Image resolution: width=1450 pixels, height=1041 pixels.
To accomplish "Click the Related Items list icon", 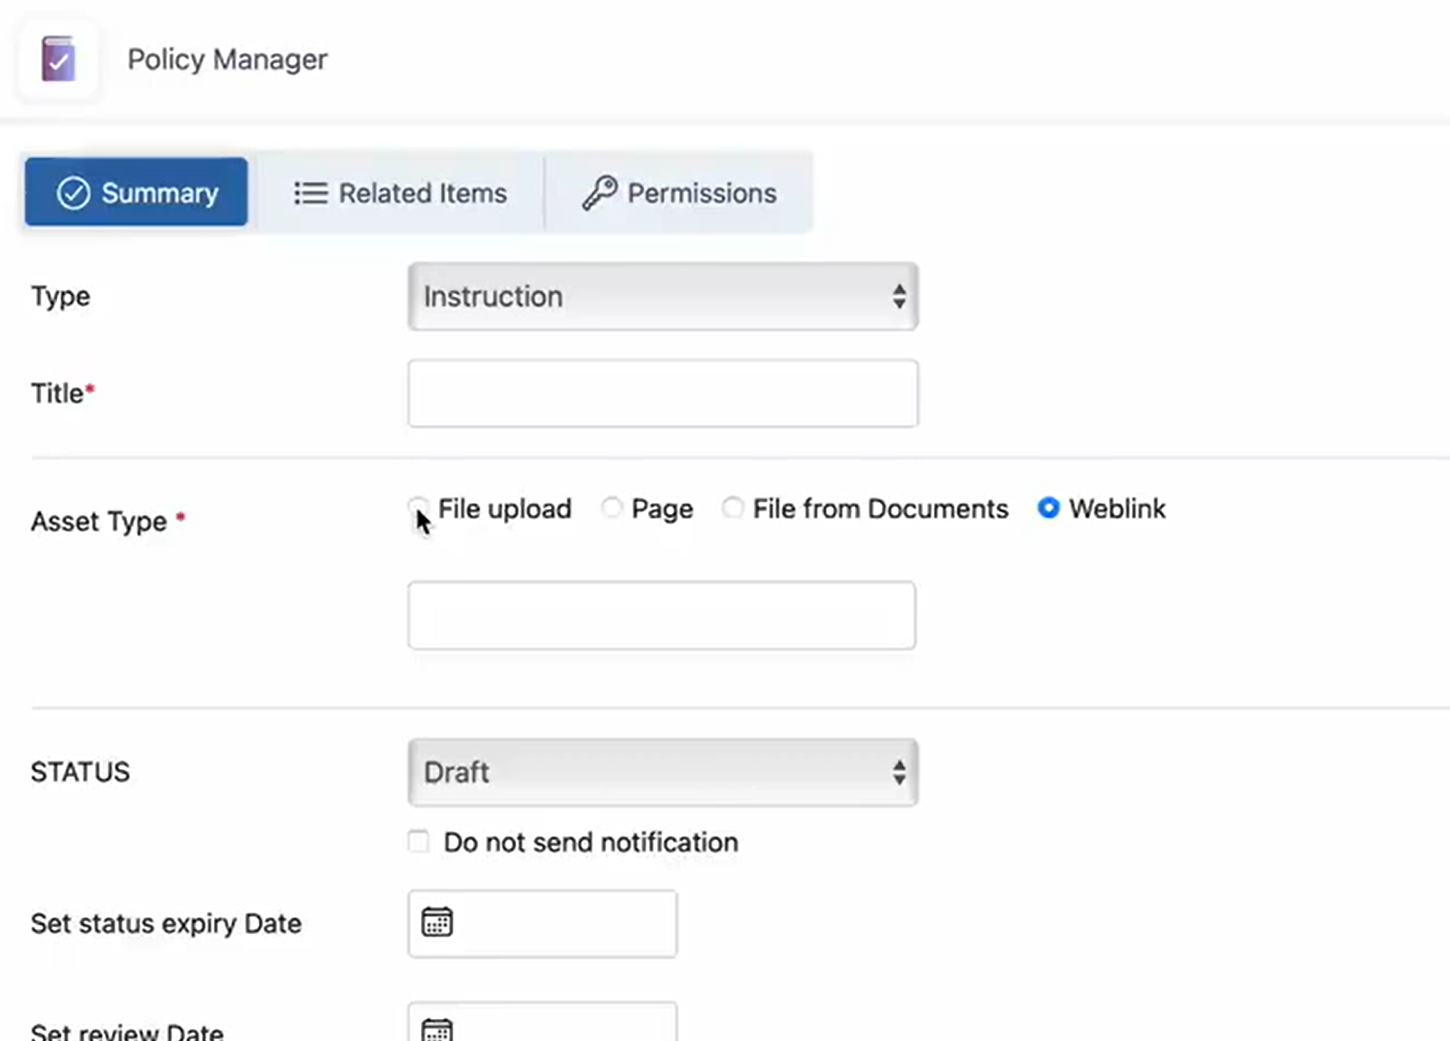I will coord(310,193).
